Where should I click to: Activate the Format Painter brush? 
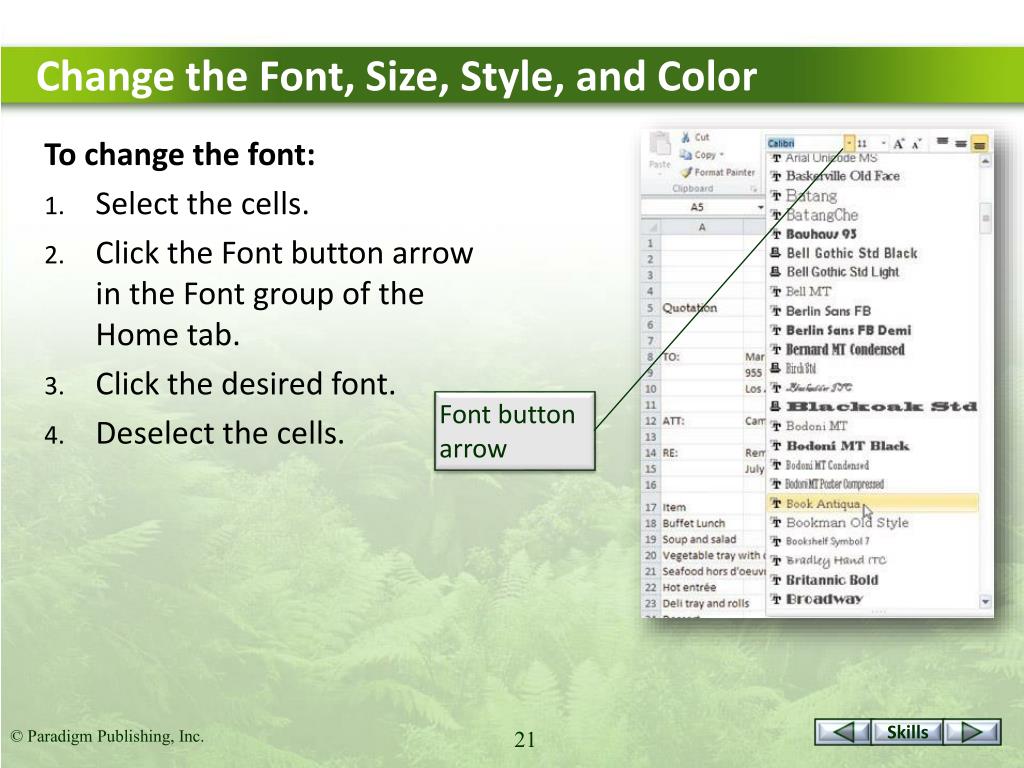686,172
